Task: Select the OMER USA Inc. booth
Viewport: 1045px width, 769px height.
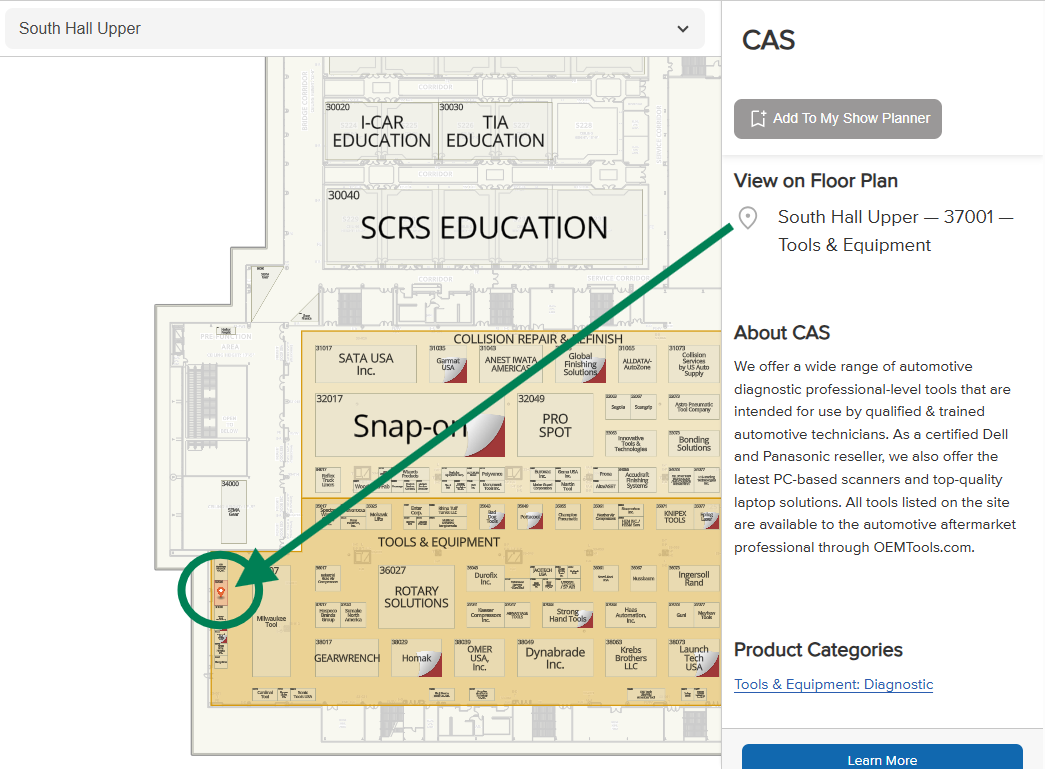Action: click(479, 658)
